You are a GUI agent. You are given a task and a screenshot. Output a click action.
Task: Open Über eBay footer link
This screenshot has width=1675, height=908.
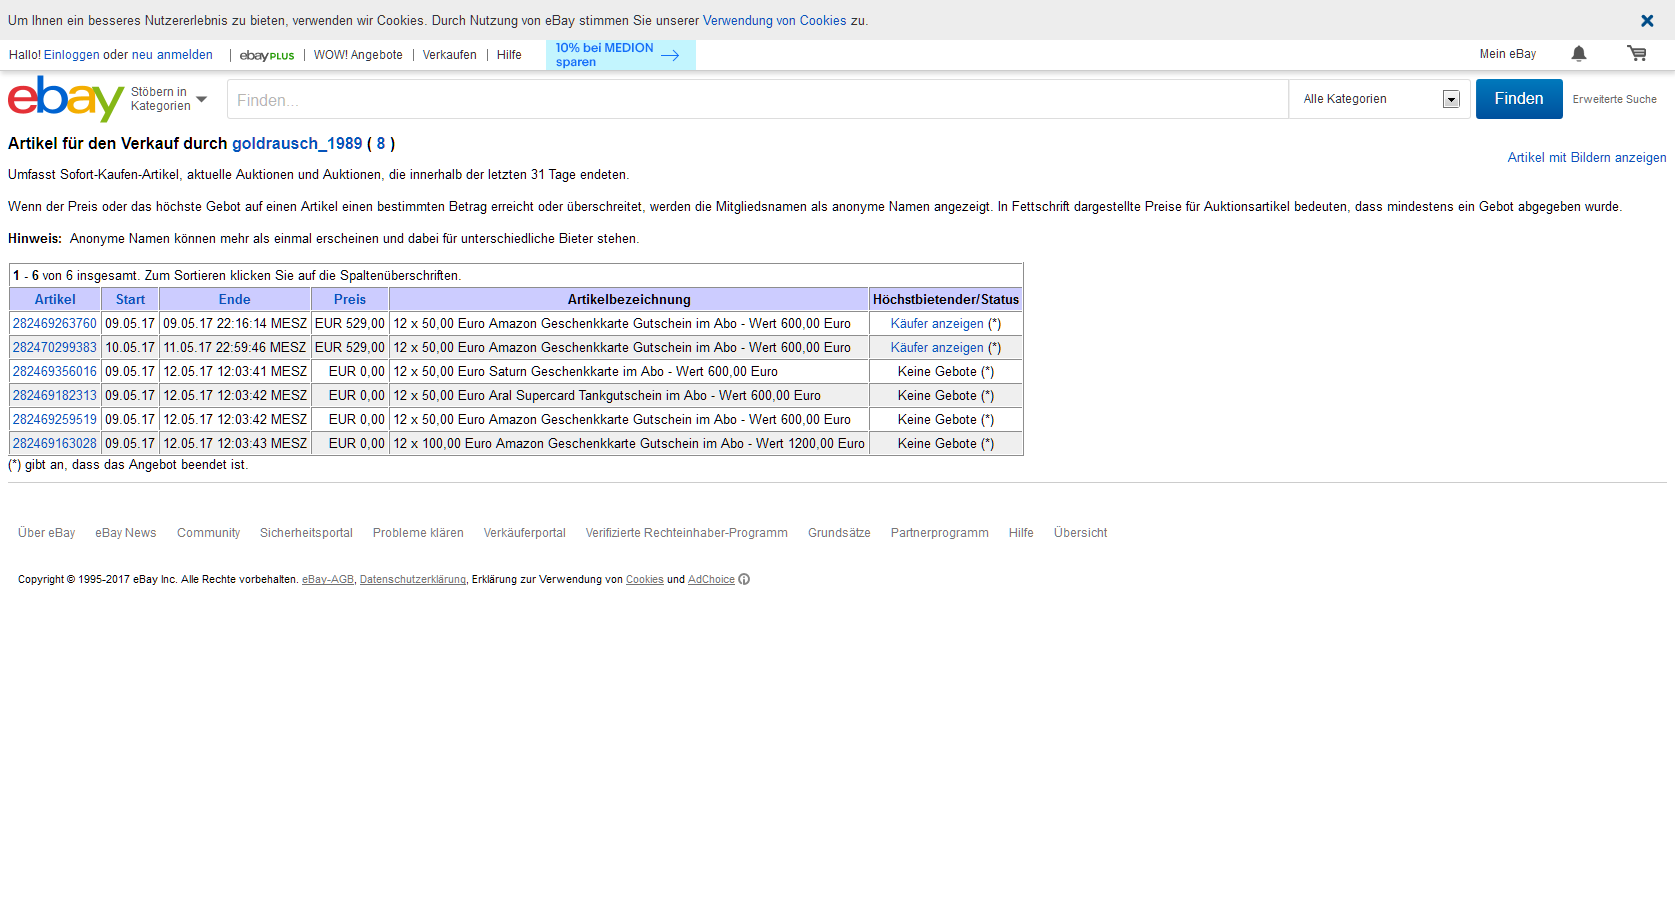coord(47,533)
